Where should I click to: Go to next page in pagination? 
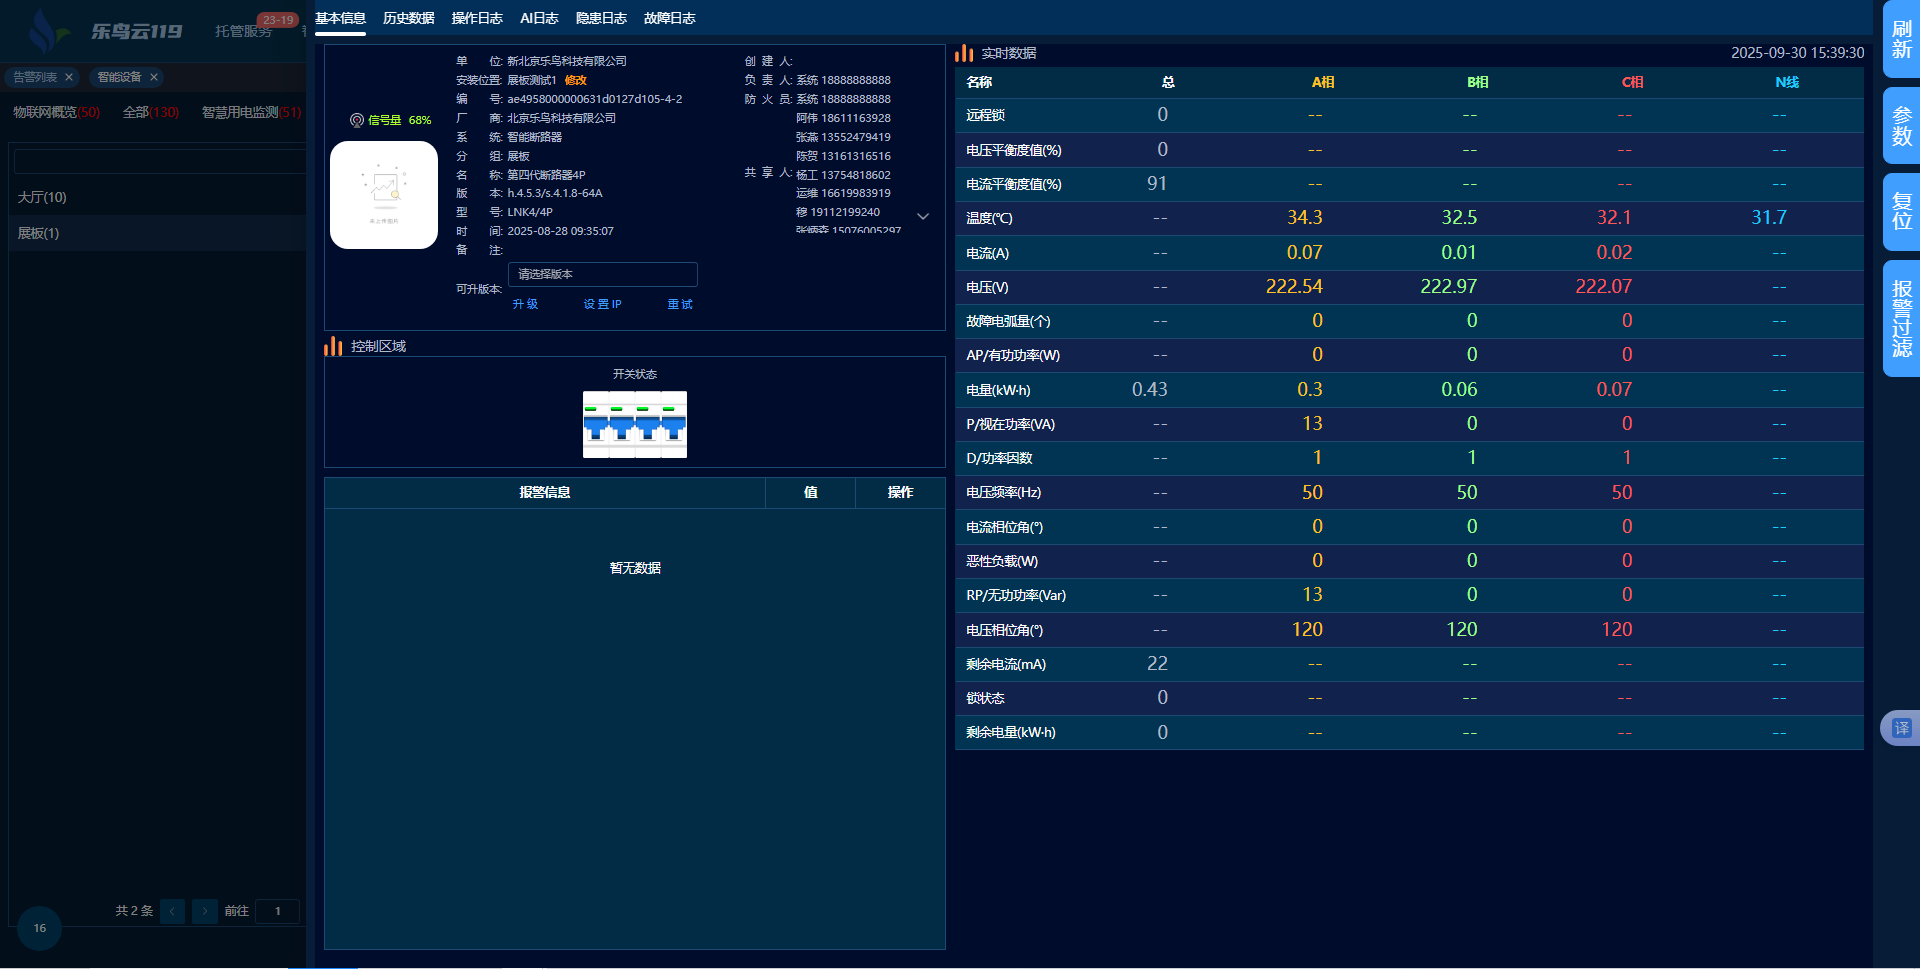(x=205, y=911)
